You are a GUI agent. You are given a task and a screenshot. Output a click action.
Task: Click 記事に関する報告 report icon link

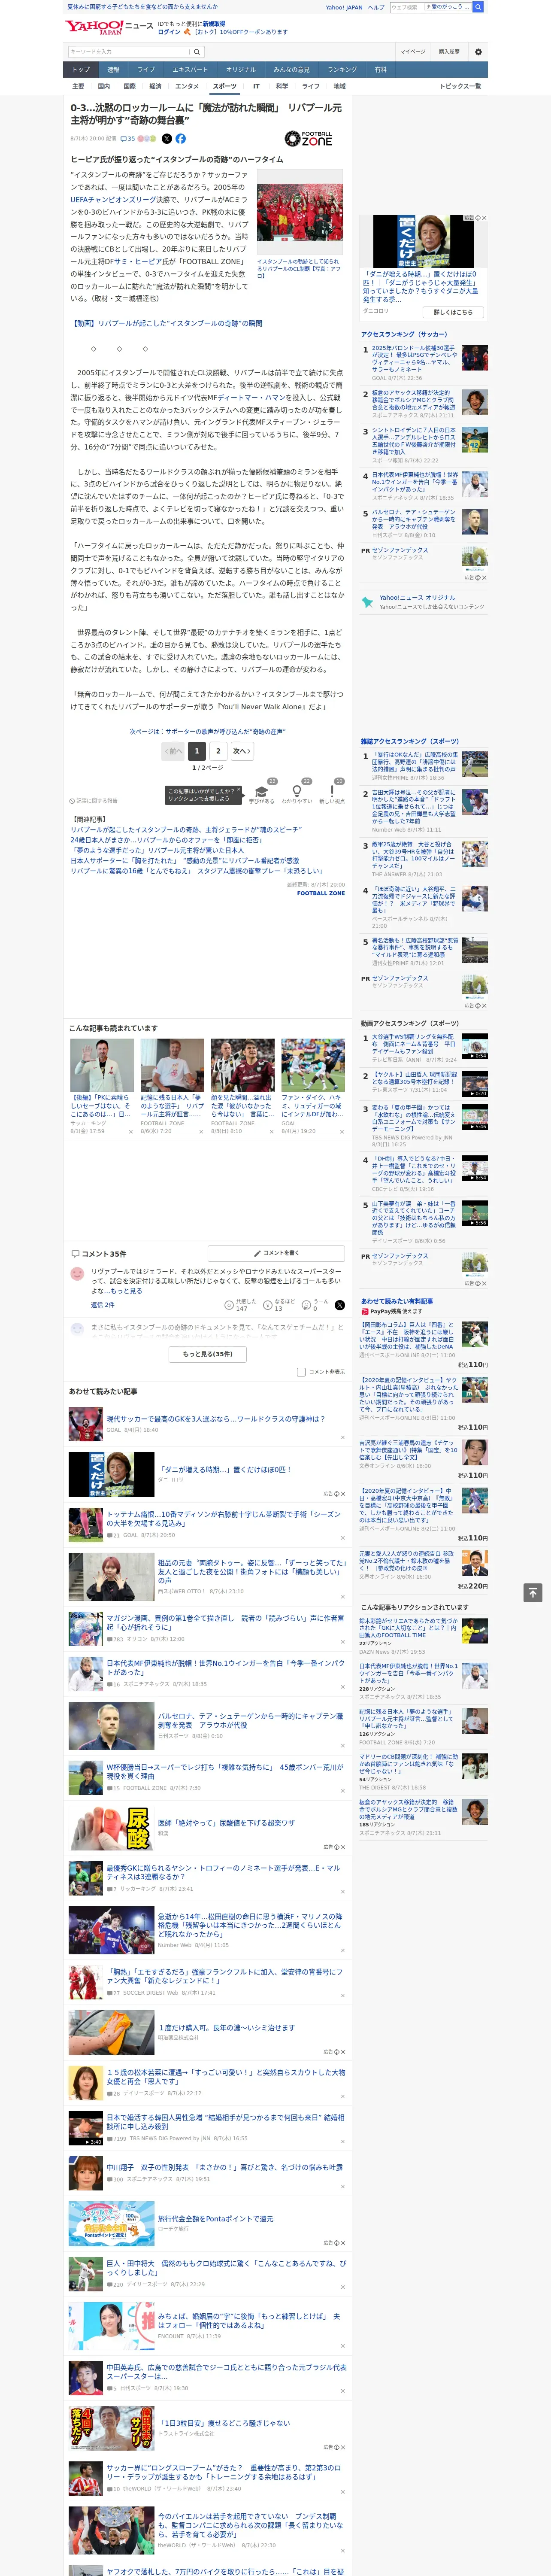94,801
